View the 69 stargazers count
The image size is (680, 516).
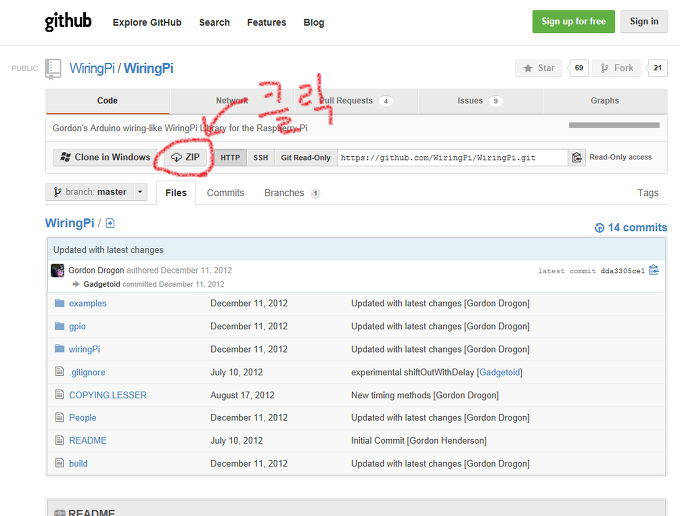(x=579, y=68)
